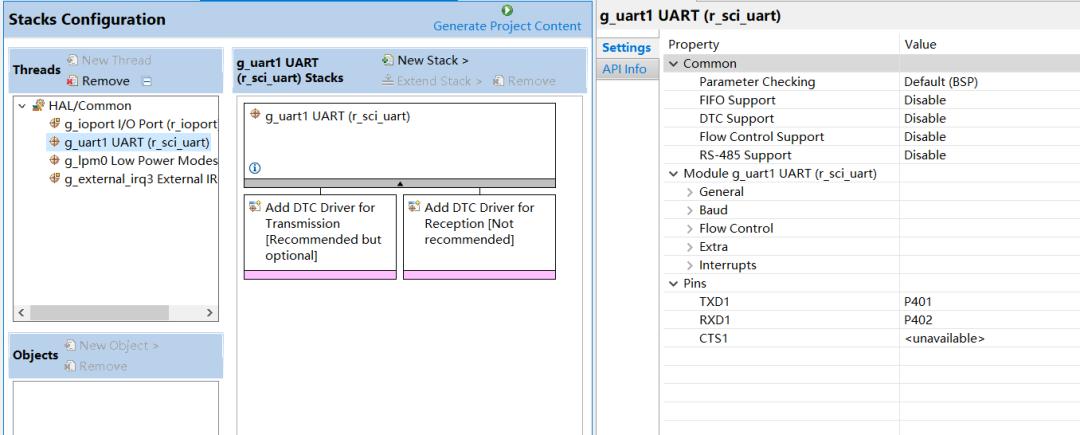Click the Add DTC Driver for Reception icon
This screenshot has width=1080, height=435.
[x=414, y=207]
